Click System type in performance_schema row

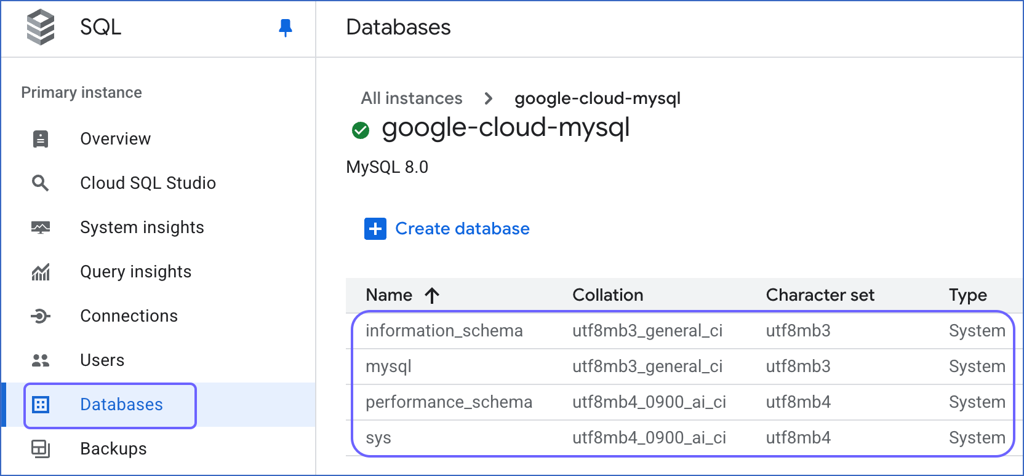tap(977, 402)
